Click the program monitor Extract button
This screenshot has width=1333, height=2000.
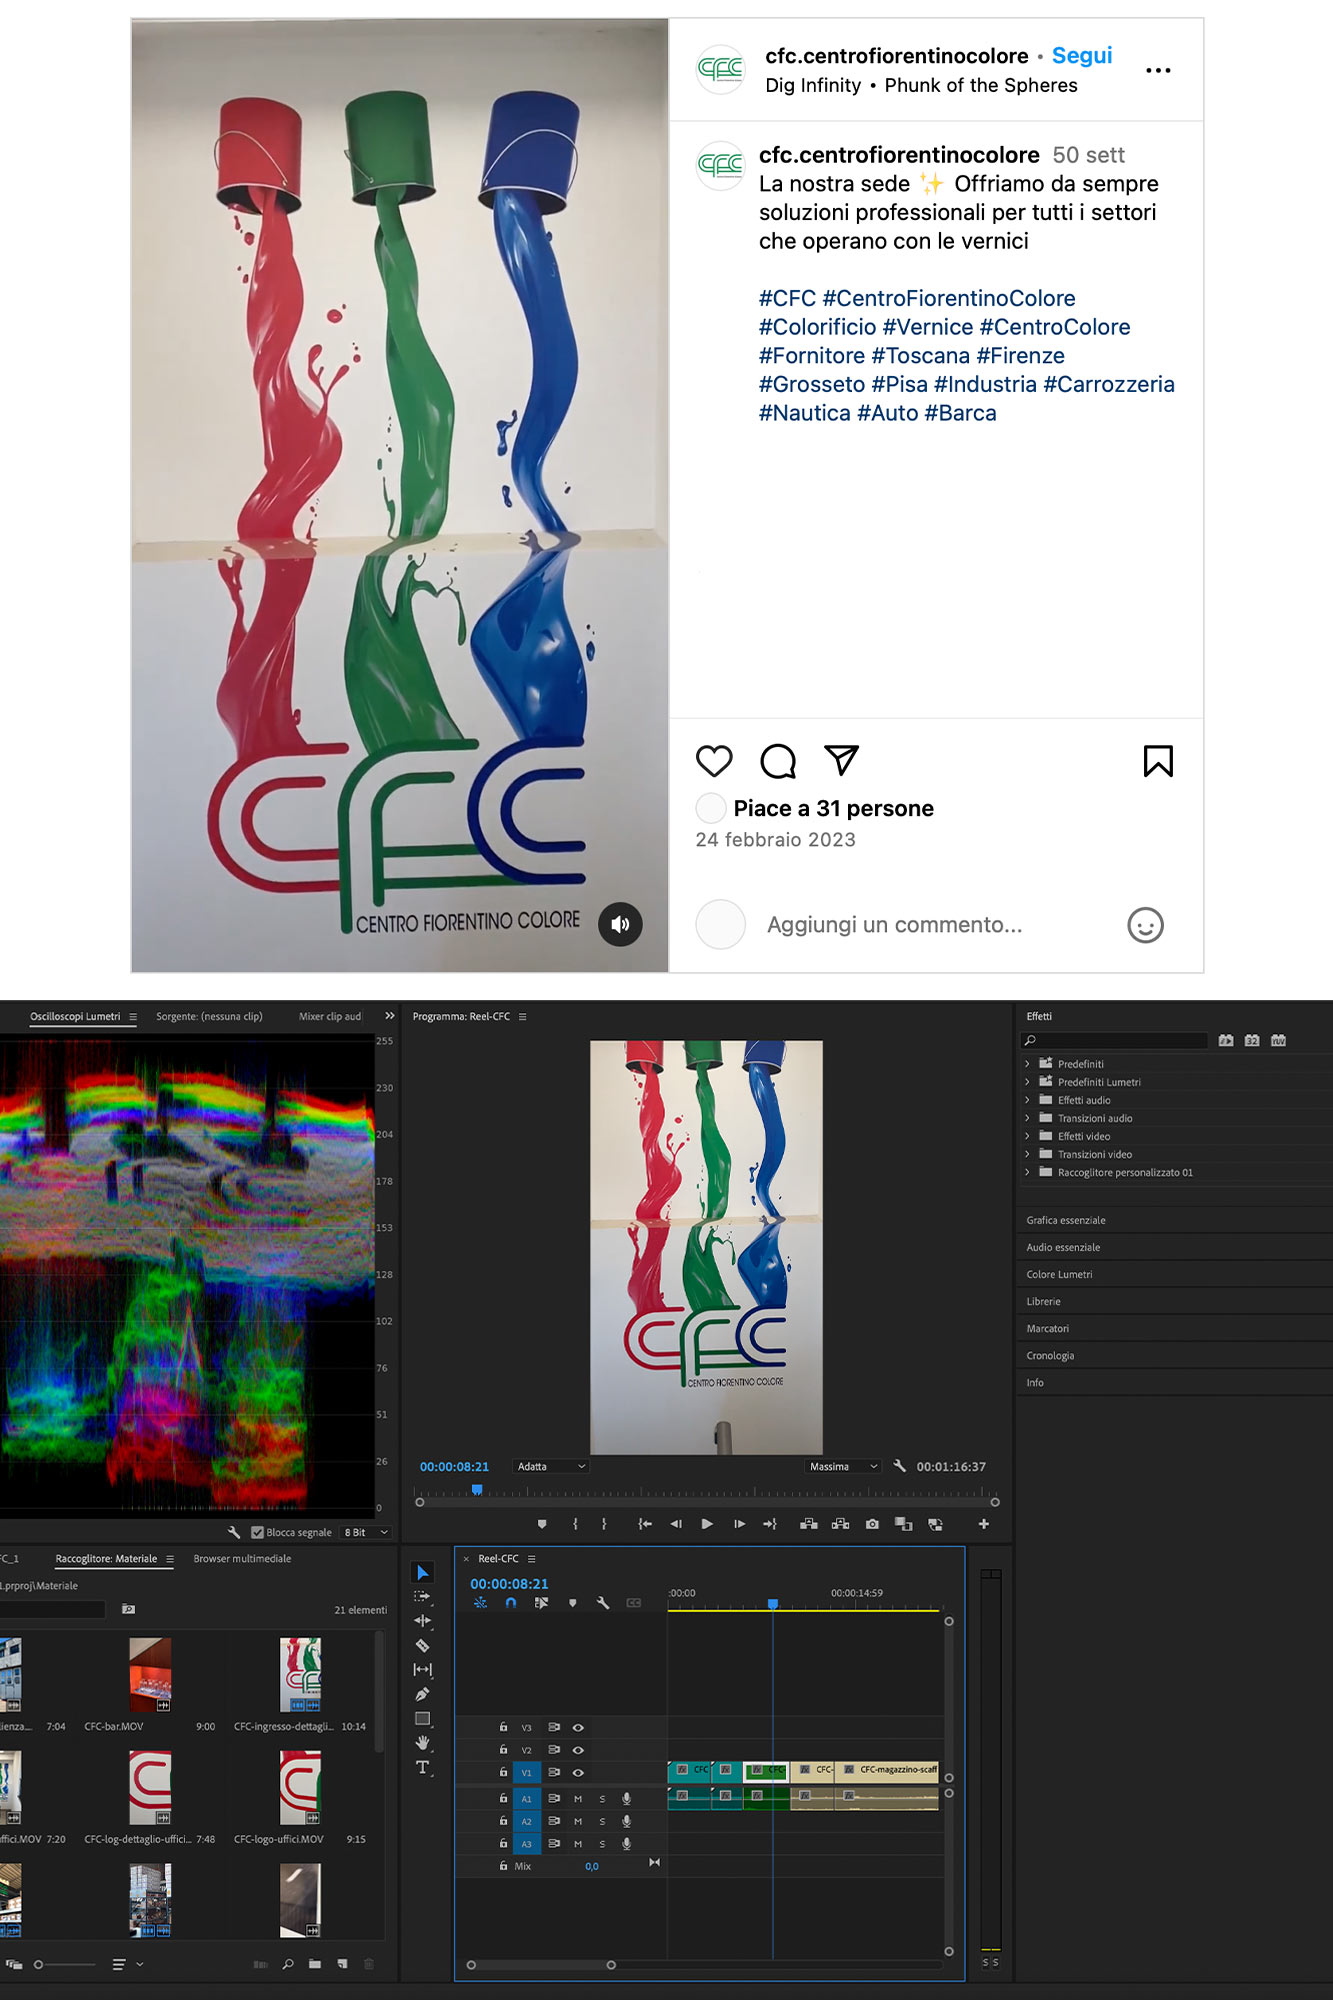[x=840, y=1524]
